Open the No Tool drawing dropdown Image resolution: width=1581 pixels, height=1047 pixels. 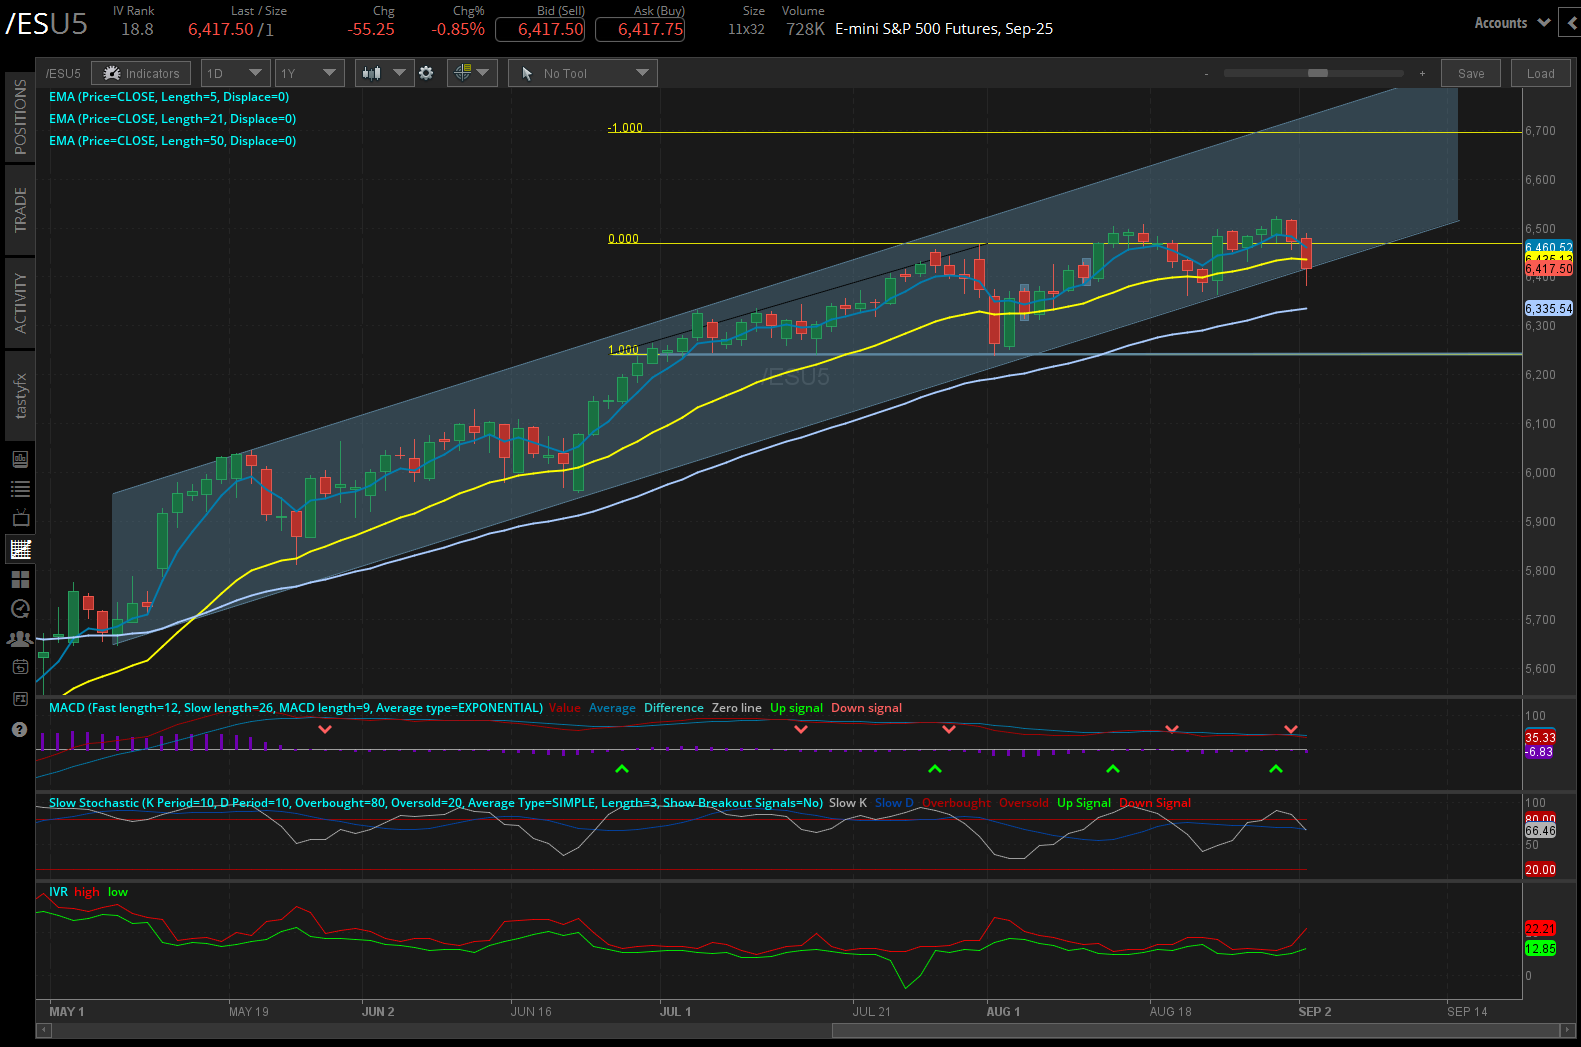click(582, 73)
